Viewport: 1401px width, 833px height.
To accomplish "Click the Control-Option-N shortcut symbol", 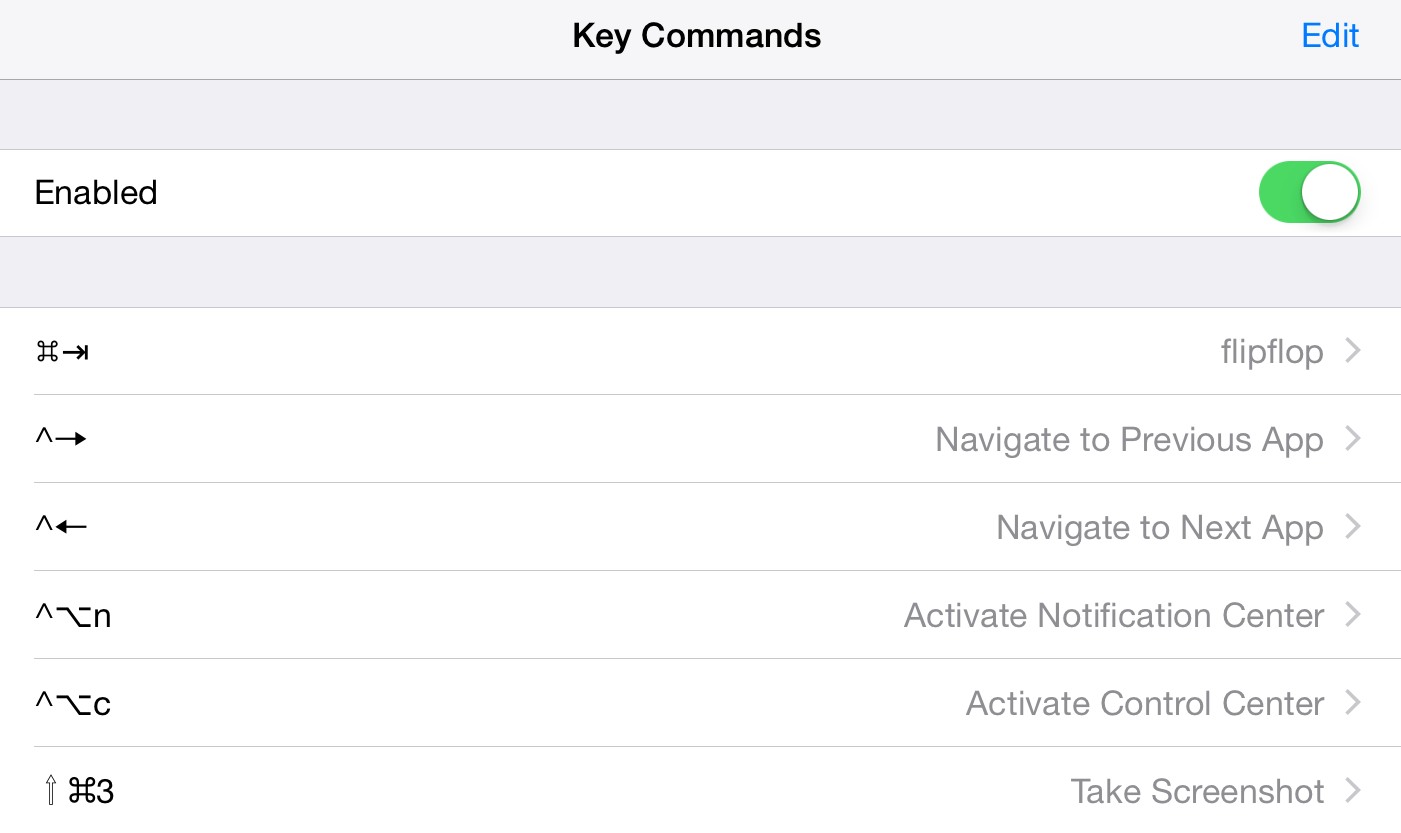I will 73,615.
